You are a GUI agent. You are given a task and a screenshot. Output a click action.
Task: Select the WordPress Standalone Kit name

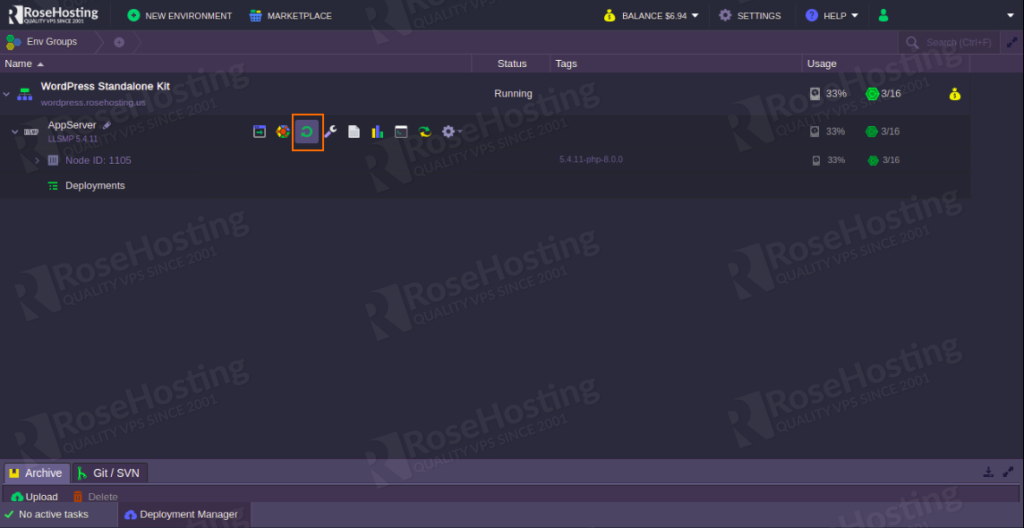pos(105,86)
